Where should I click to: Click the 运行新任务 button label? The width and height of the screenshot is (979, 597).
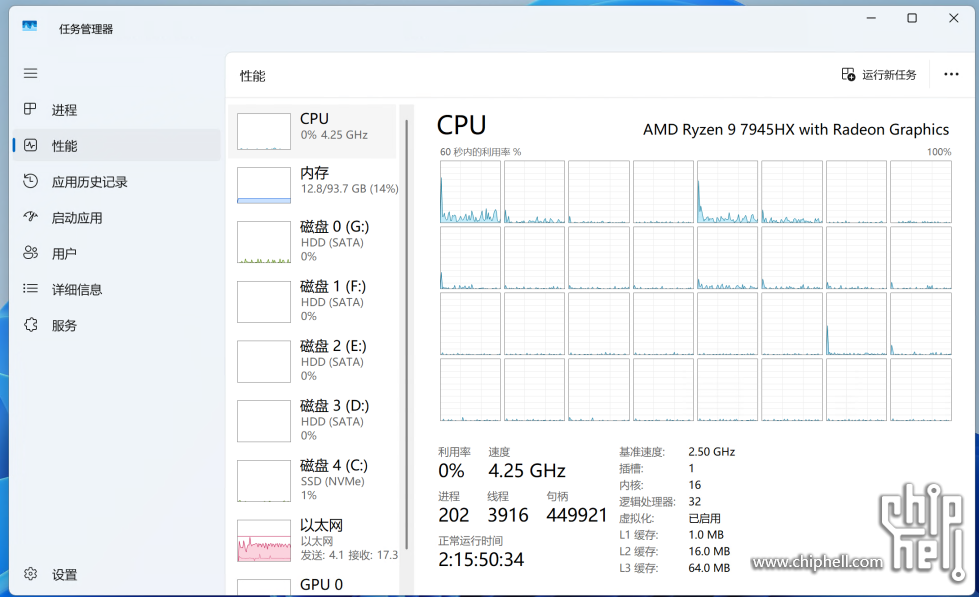tap(889, 75)
